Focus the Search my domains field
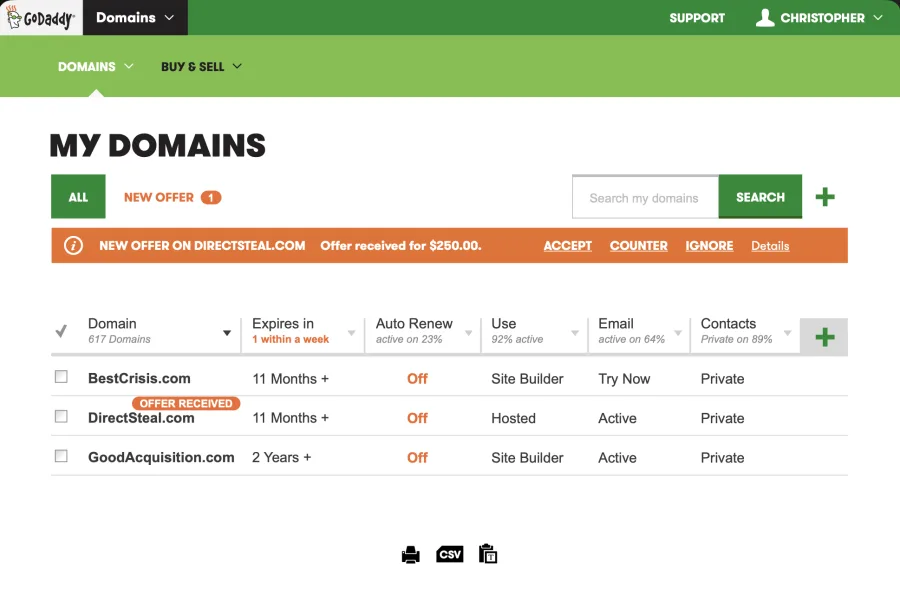 tap(645, 197)
